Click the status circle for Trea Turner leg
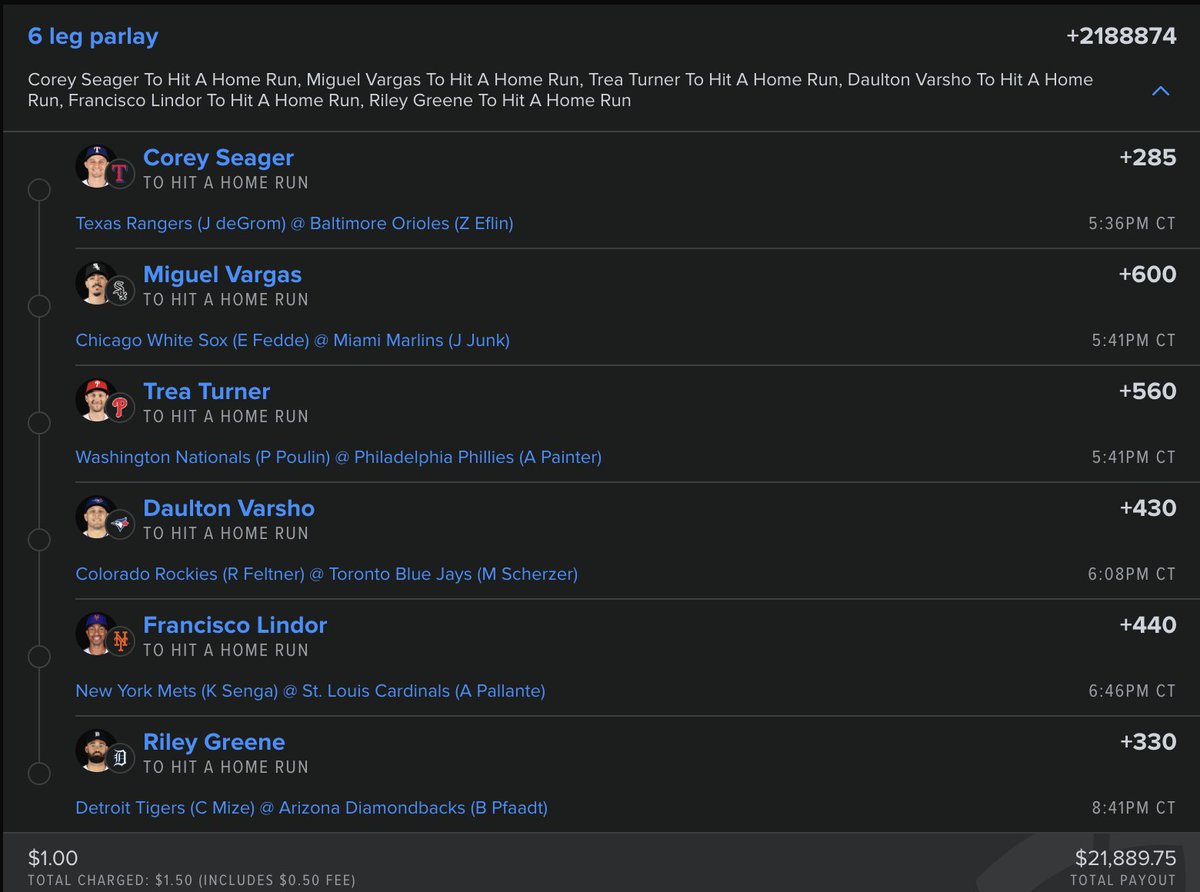 [x=39, y=423]
